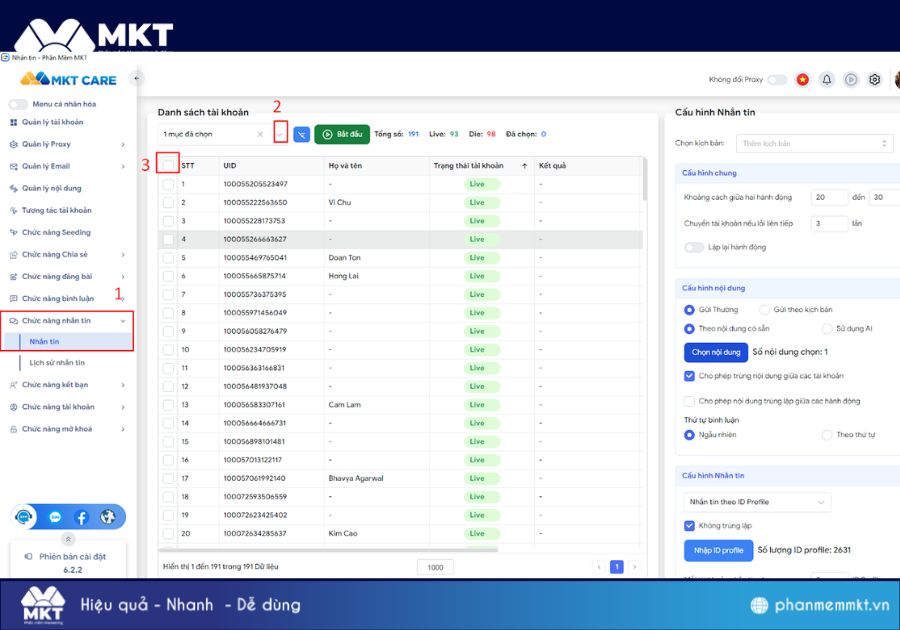
Task: Open the Facebook icon in sidebar footer
Action: (x=81, y=517)
